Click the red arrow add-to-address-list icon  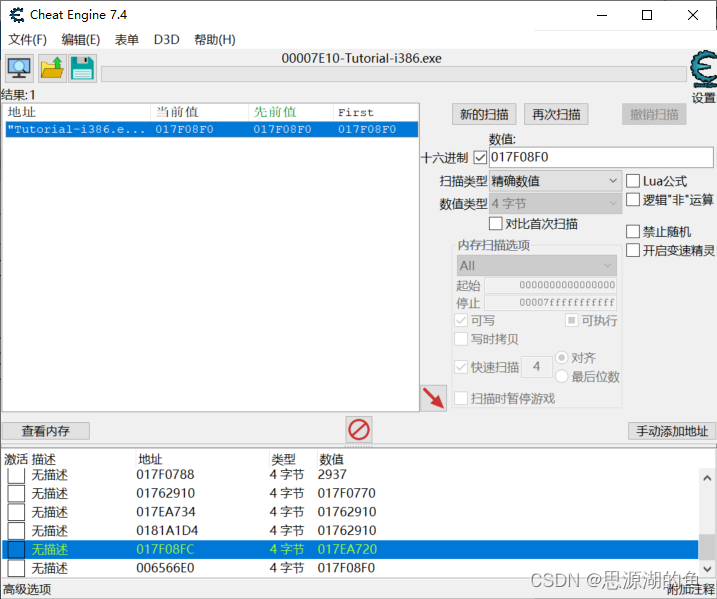coord(433,398)
